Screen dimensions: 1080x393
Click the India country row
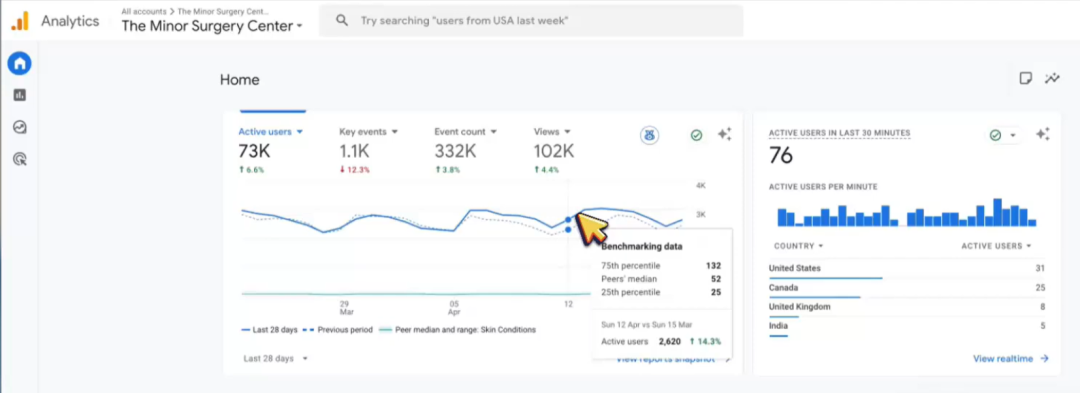[x=907, y=326]
